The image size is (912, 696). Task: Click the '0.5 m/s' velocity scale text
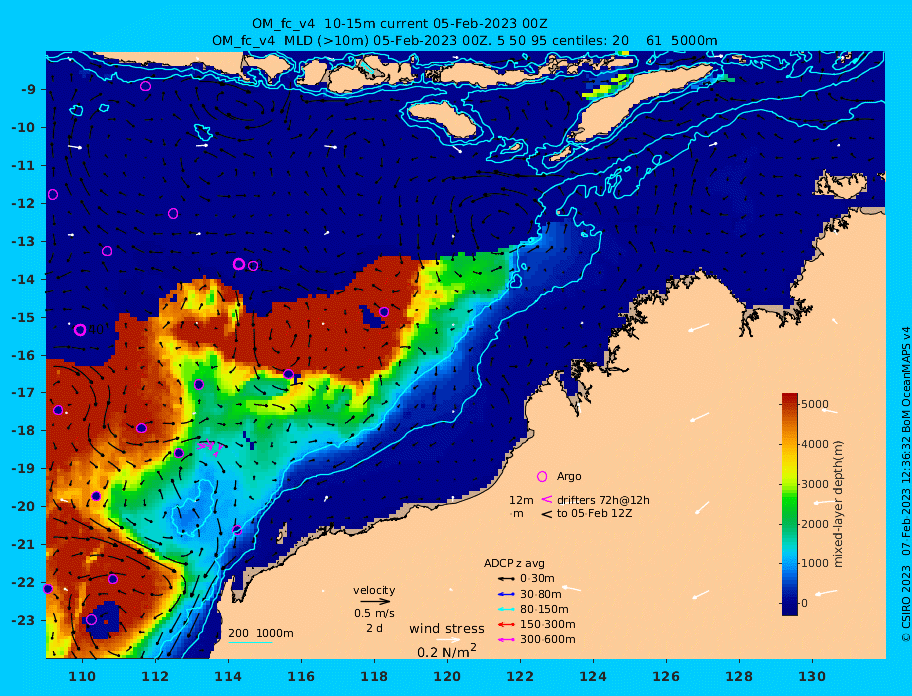tap(374, 613)
